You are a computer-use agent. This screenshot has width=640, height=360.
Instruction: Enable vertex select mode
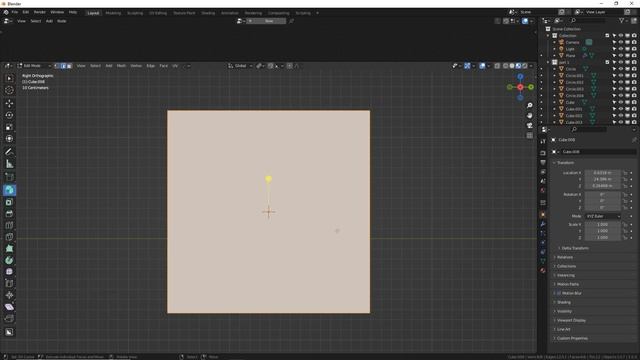[57, 66]
